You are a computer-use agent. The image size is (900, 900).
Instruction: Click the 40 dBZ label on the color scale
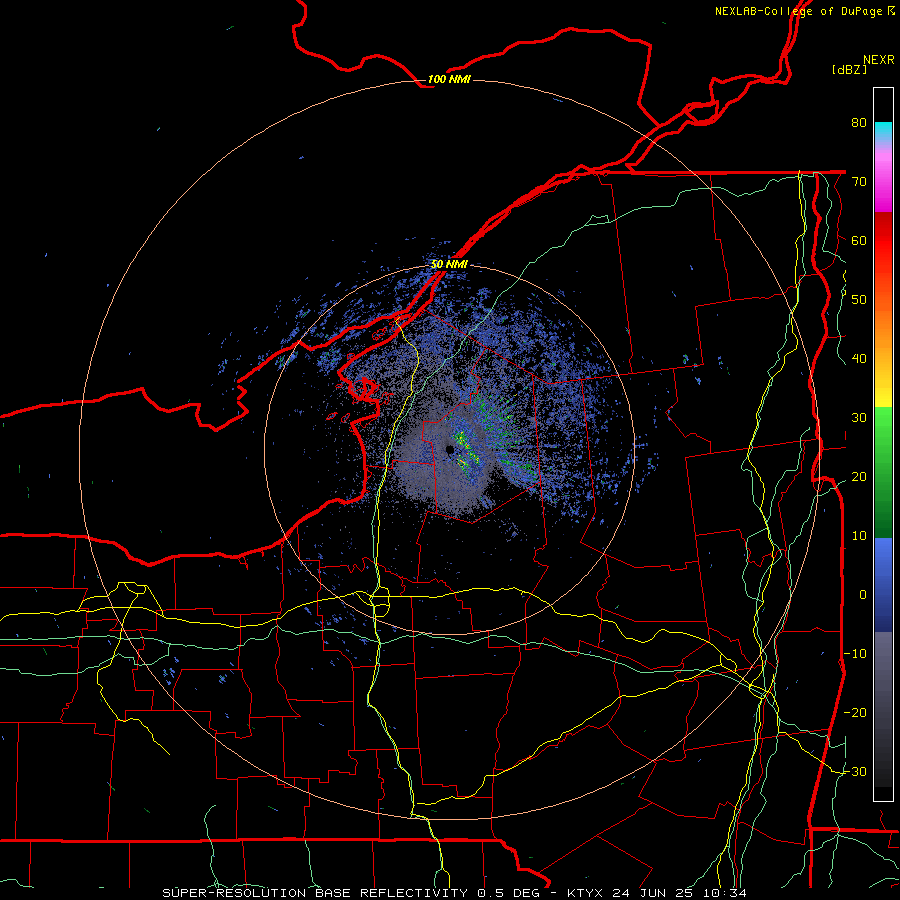click(x=859, y=359)
